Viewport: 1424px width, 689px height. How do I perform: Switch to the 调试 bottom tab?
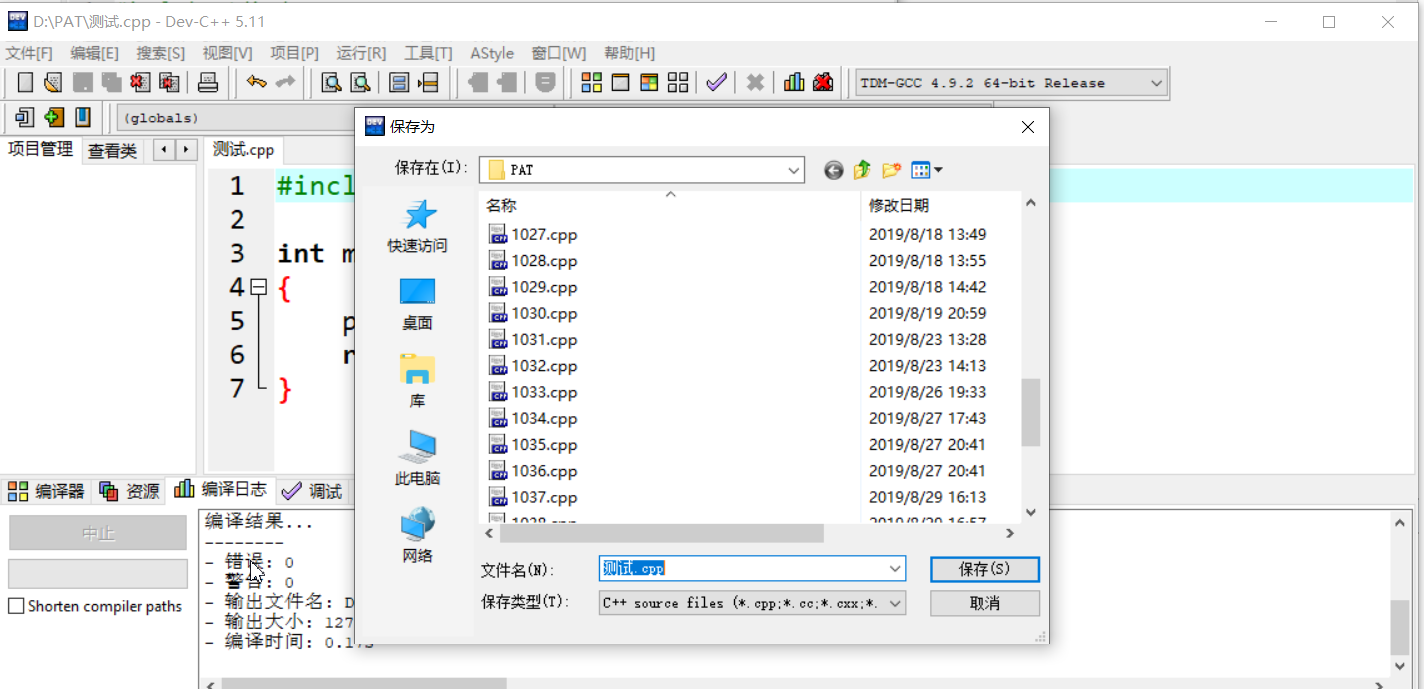(313, 491)
